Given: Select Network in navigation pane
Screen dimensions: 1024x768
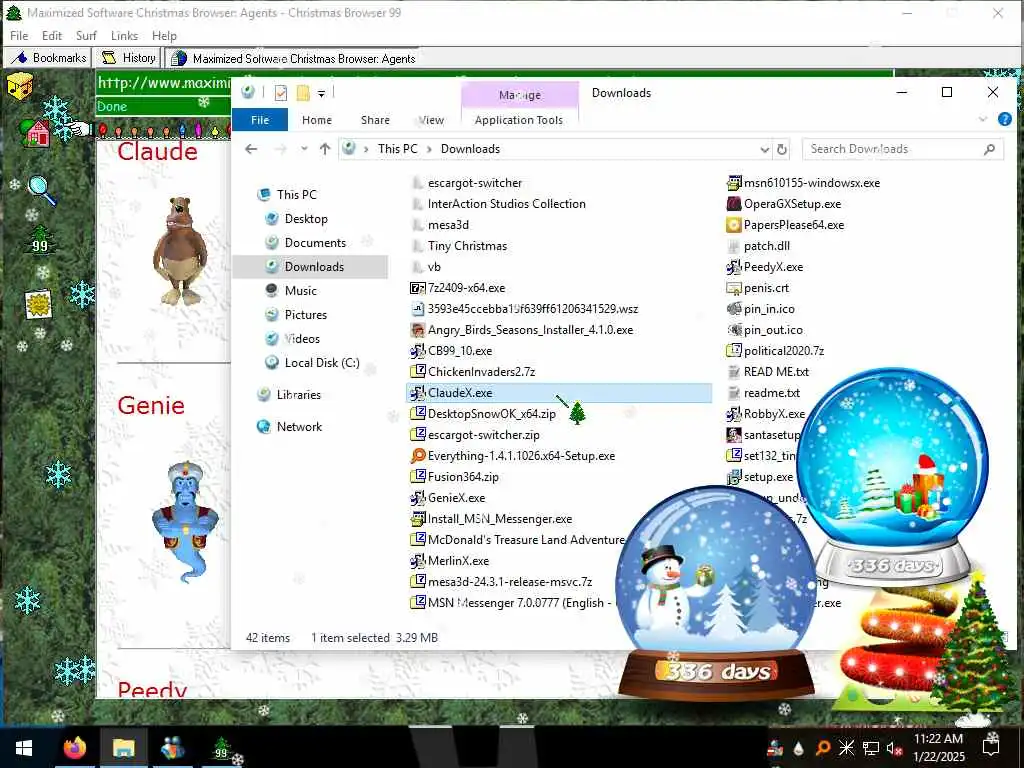Looking at the screenshot, I should [299, 426].
